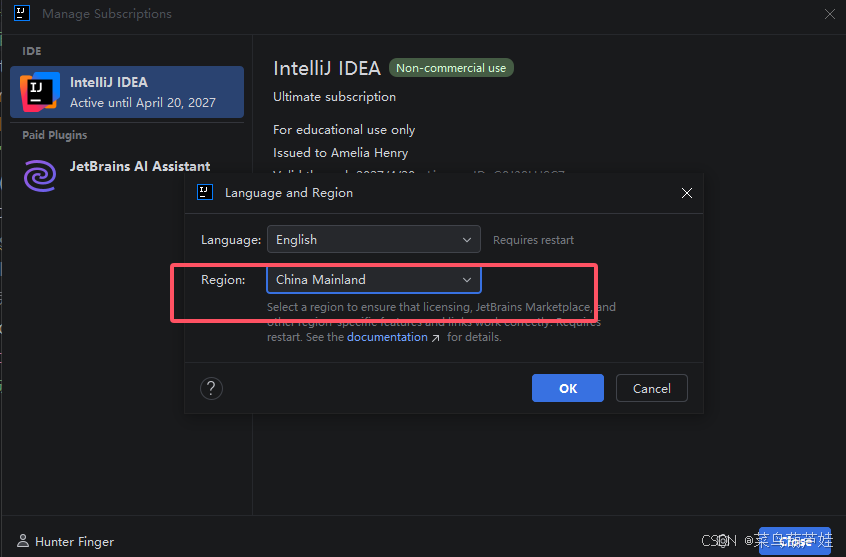The width and height of the screenshot is (846, 557).
Task: Click the 'Issued to Amelia Henry' text
Action: coord(340,153)
